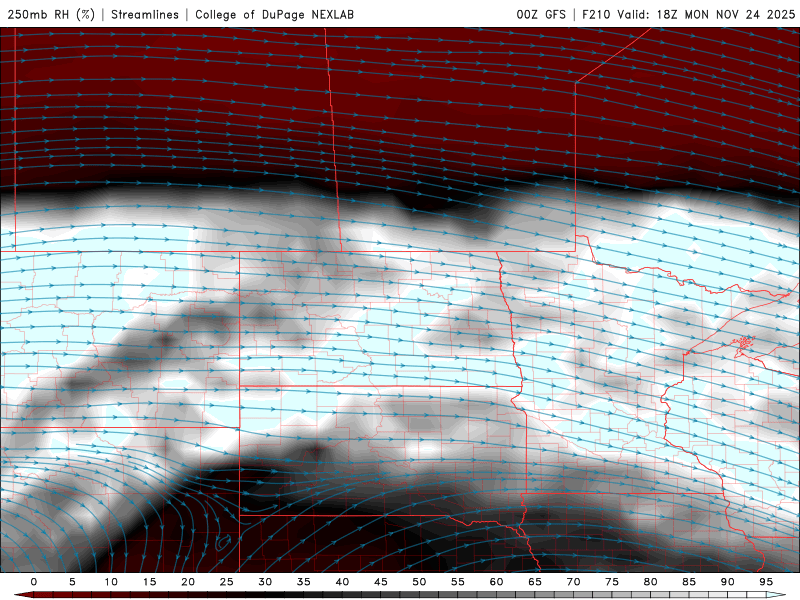
Task: Click the "75" colorbar scale label
Action: coord(612,582)
